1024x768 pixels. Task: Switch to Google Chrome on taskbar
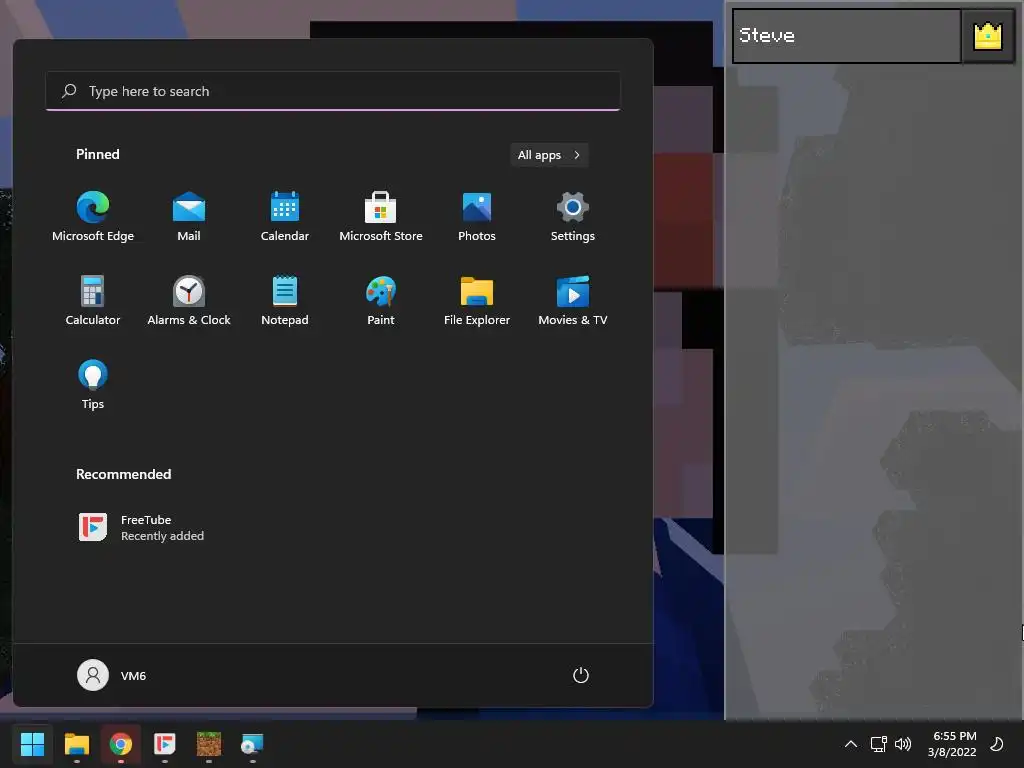121,744
